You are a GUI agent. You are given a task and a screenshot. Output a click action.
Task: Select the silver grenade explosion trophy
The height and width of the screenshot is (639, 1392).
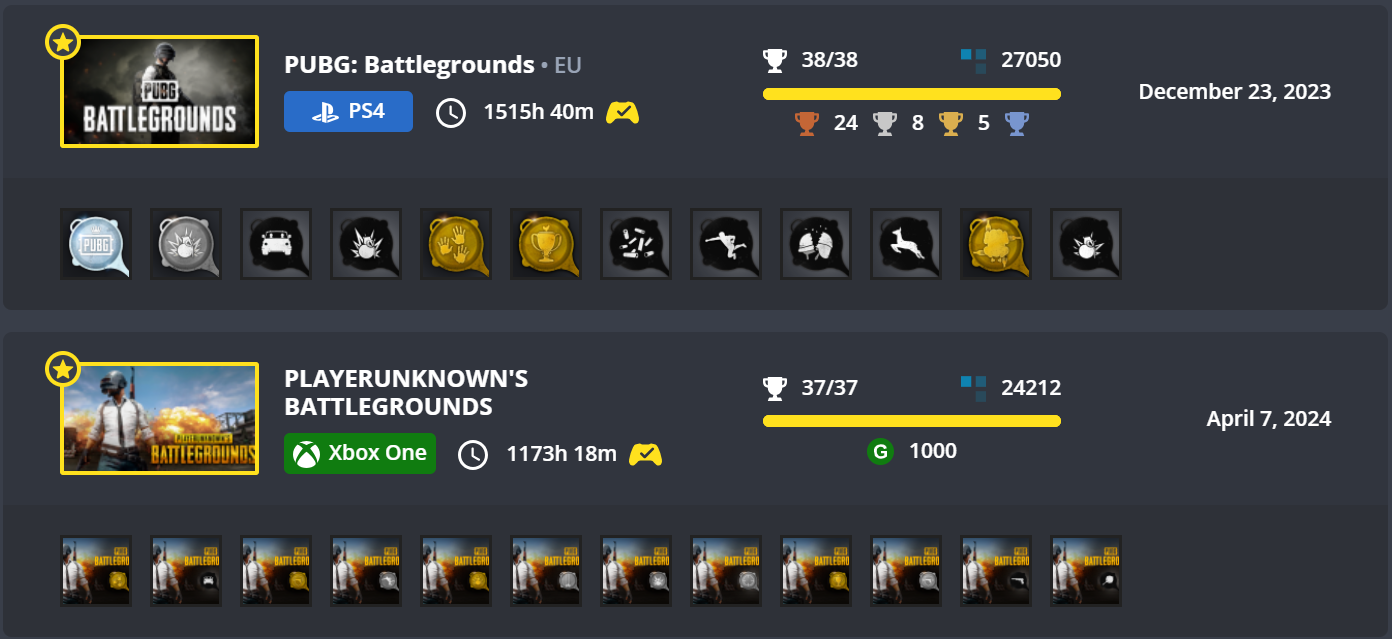pyautogui.click(x=186, y=244)
